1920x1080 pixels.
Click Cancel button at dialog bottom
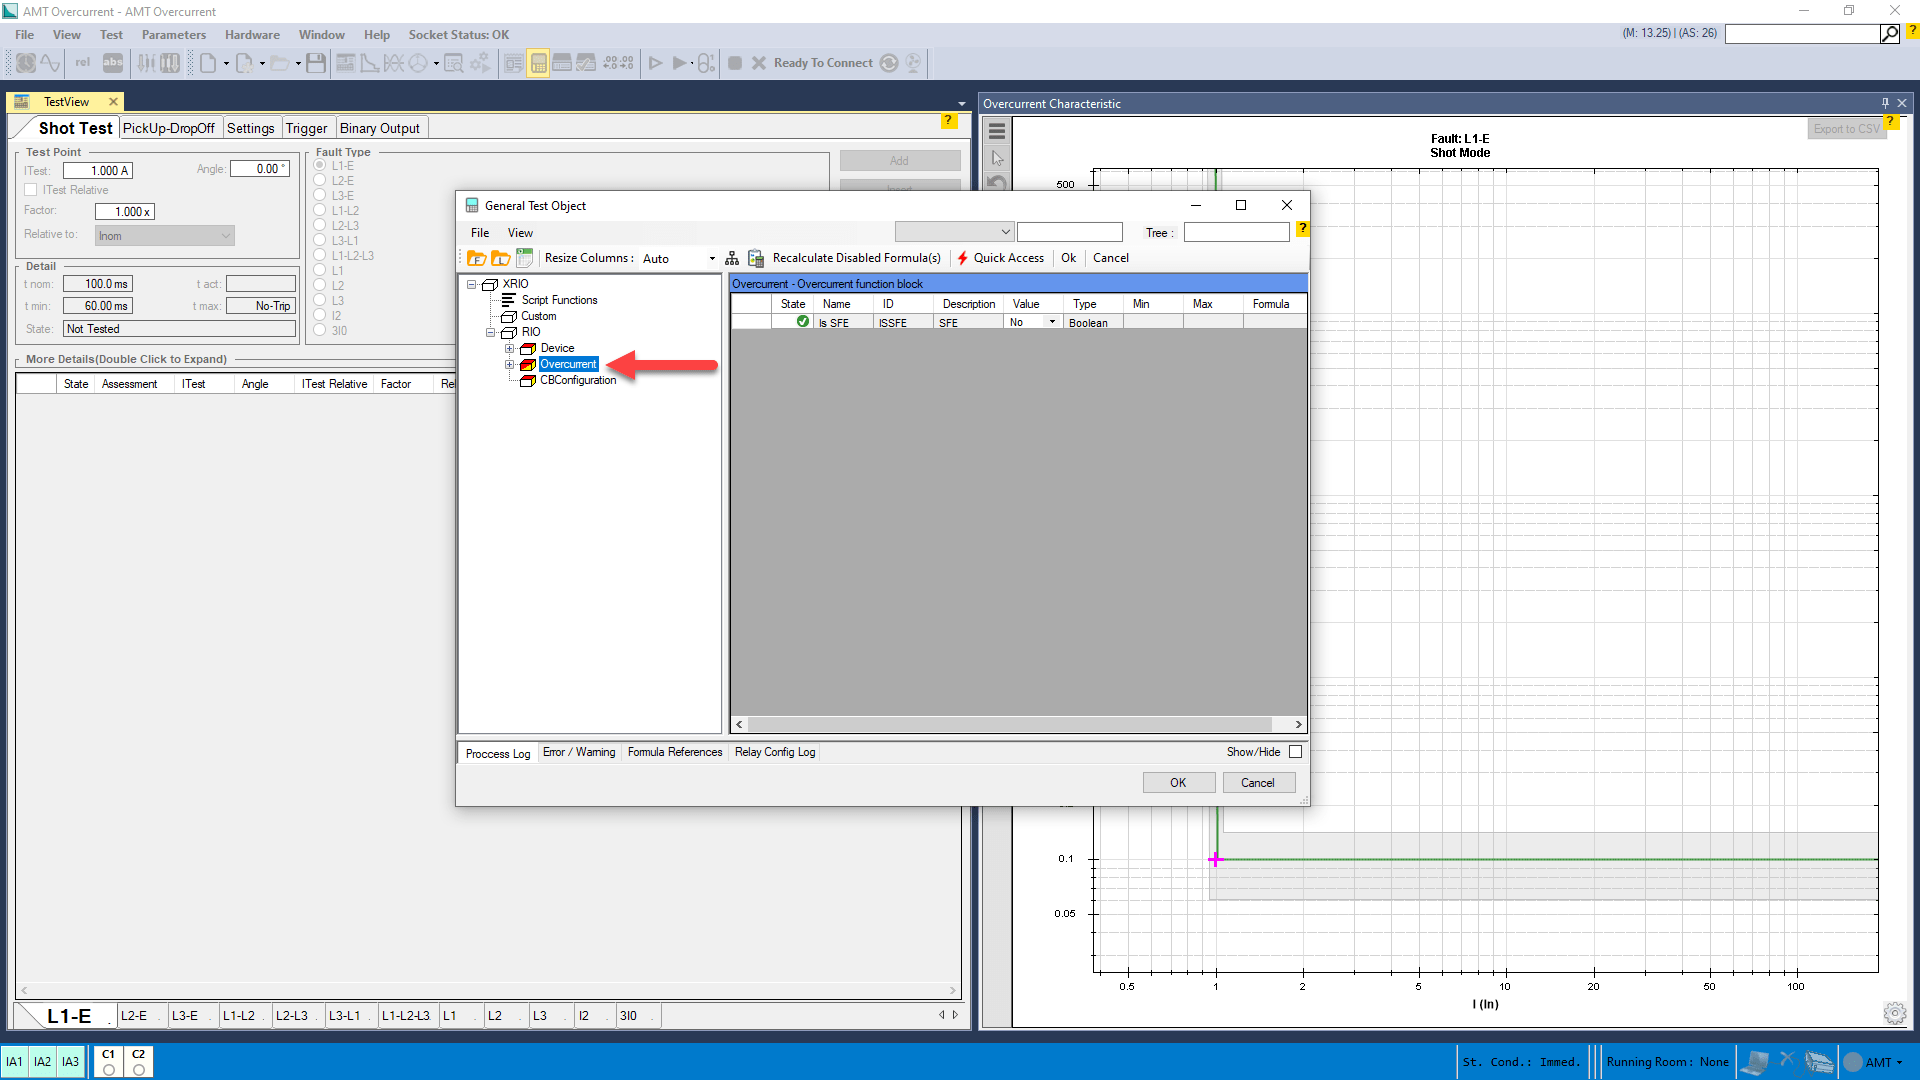(1257, 783)
